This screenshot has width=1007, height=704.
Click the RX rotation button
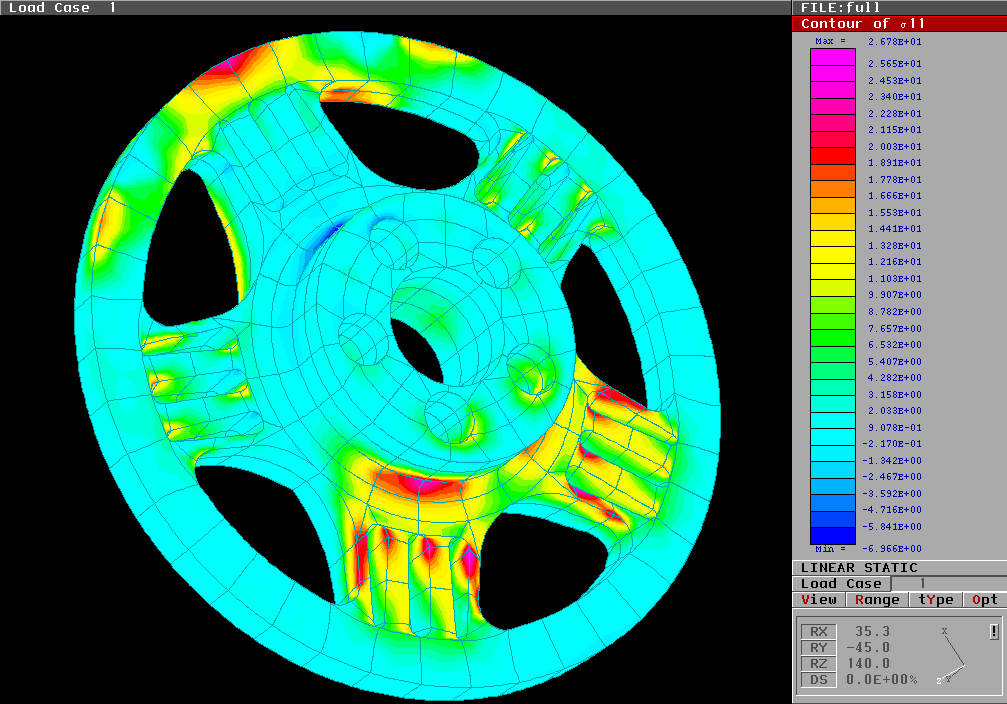click(819, 631)
